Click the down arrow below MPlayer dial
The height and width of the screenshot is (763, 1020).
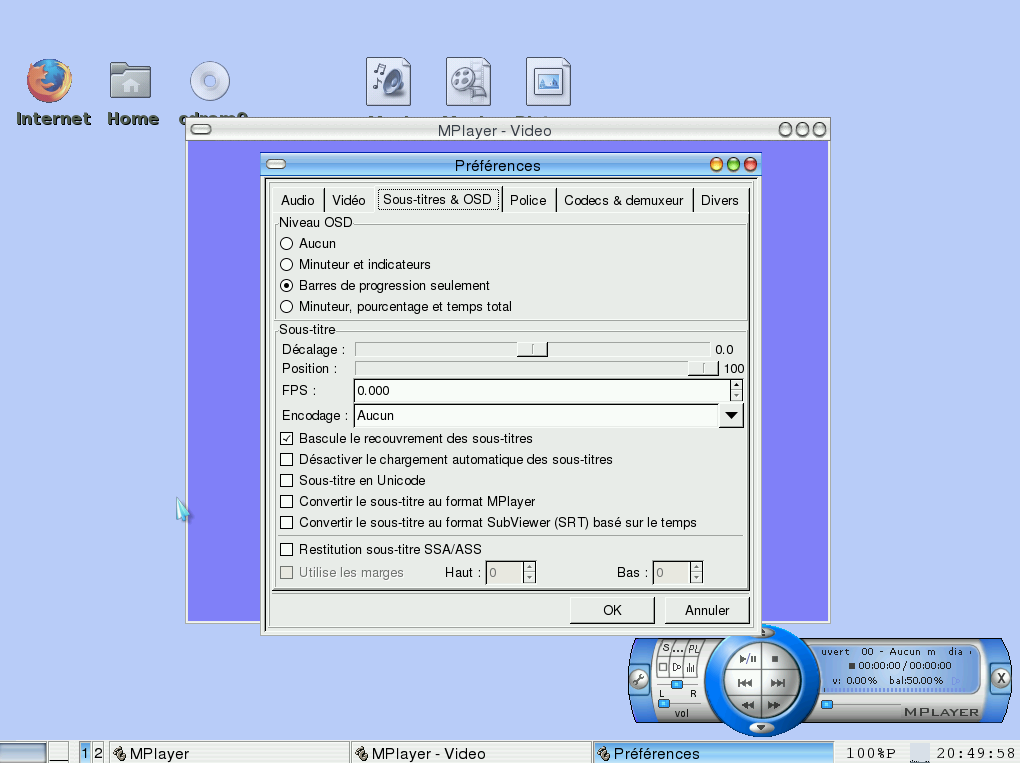pyautogui.click(x=761, y=727)
